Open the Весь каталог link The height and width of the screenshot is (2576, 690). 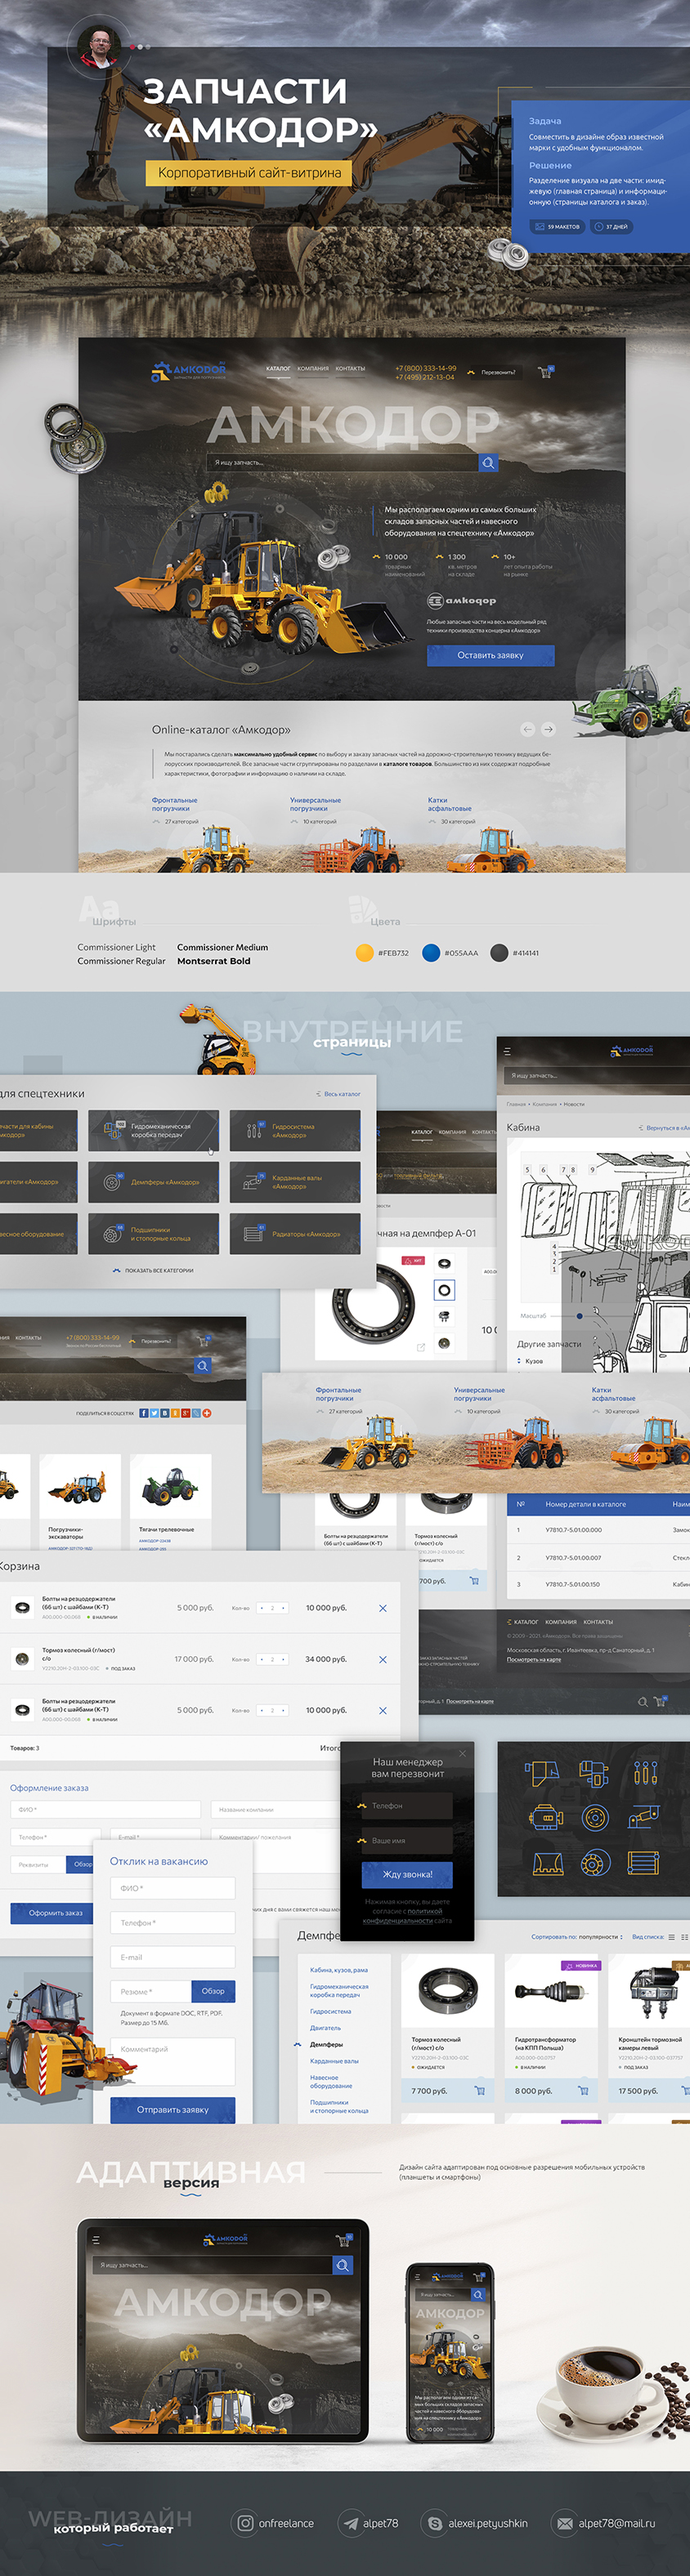click(338, 1094)
